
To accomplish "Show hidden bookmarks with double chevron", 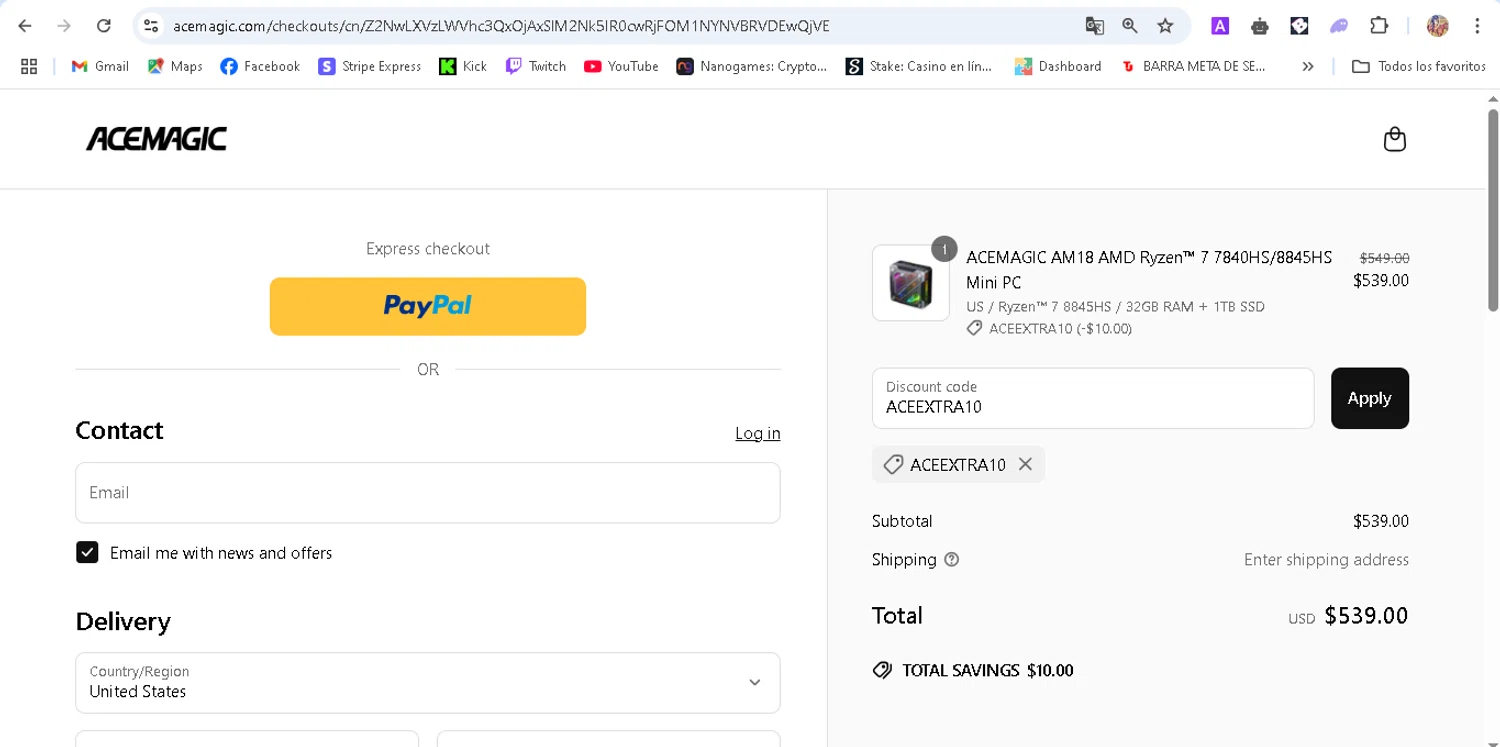I will point(1307,66).
